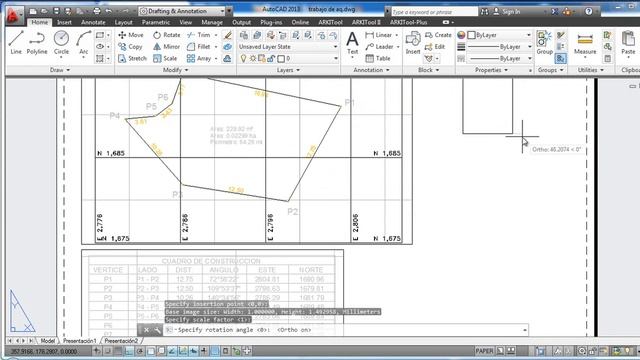The height and width of the screenshot is (360, 640).
Task: Click the Linear dimension tool
Action: click(378, 35)
